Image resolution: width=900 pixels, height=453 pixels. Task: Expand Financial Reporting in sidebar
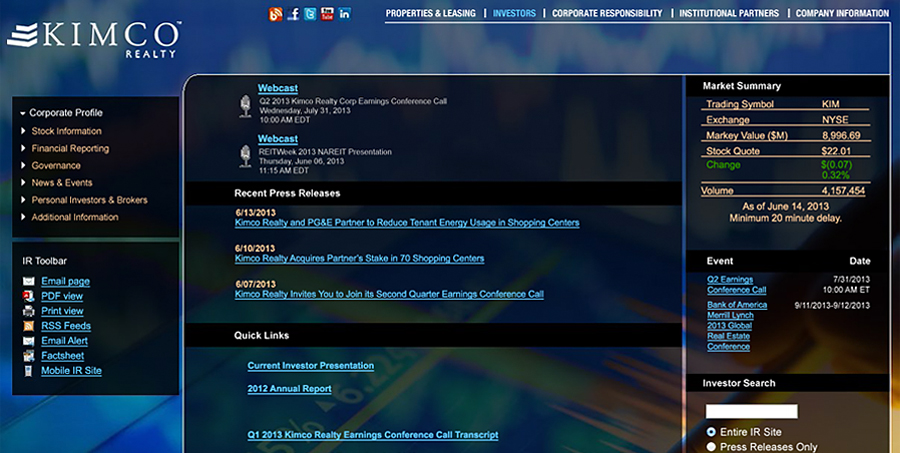pyautogui.click(x=23, y=148)
